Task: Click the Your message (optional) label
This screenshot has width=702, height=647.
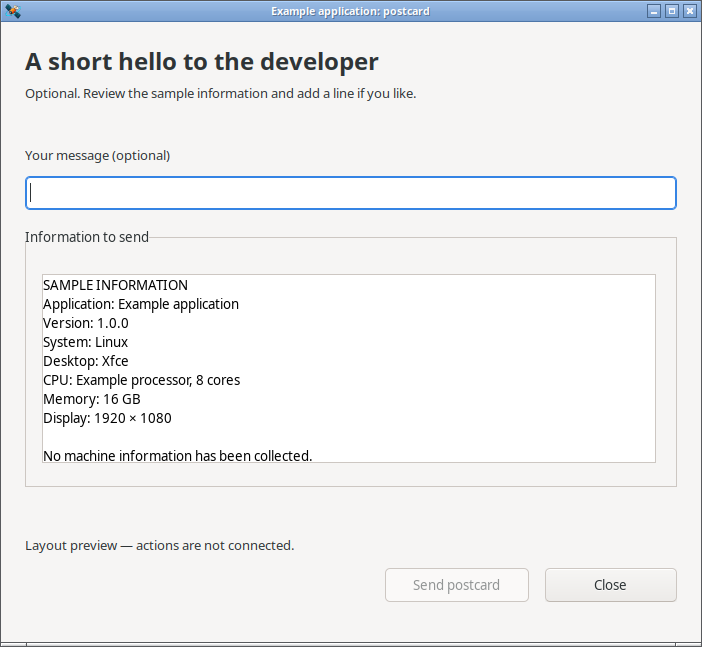Action: pyautogui.click(x=98, y=156)
